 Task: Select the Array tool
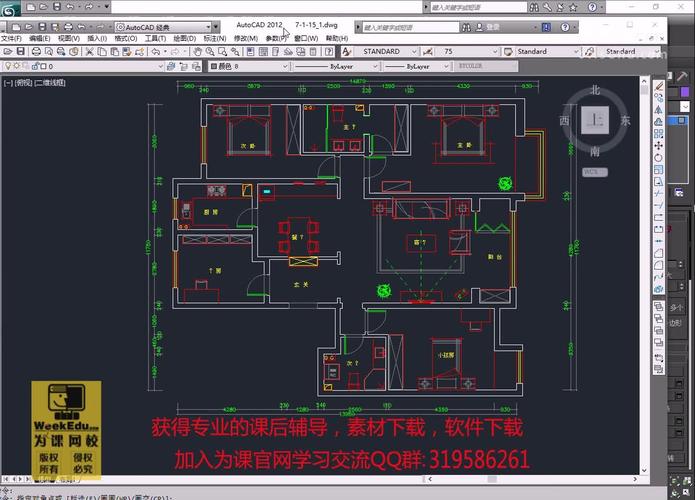(659, 133)
